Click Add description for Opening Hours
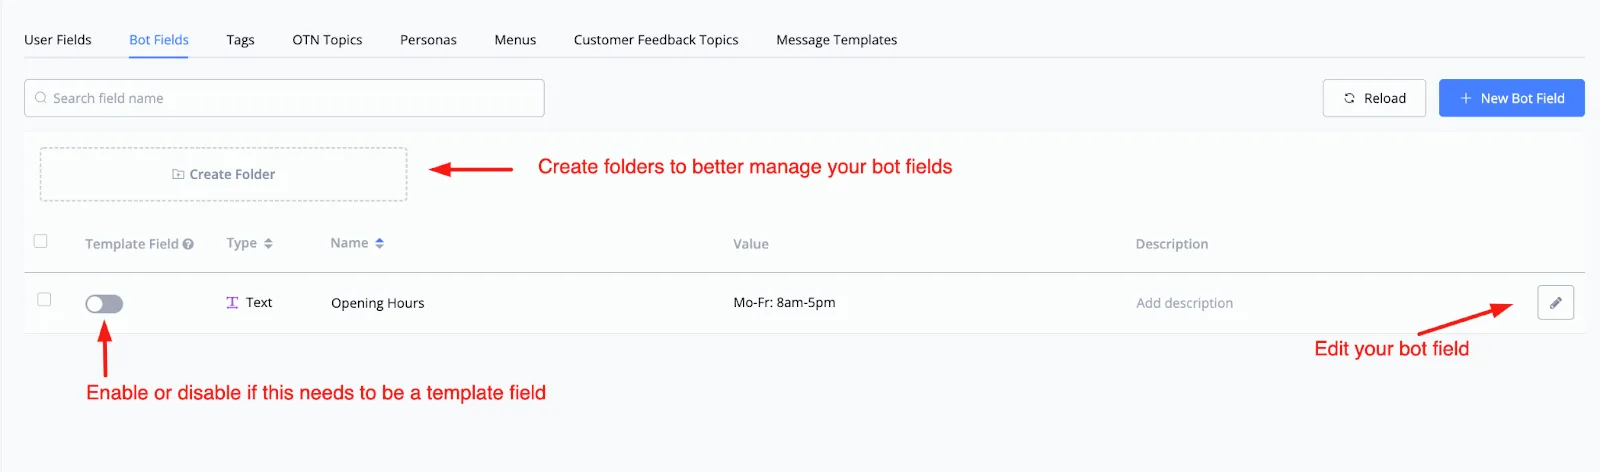Screen dimensions: 1600x472 point(1184,303)
